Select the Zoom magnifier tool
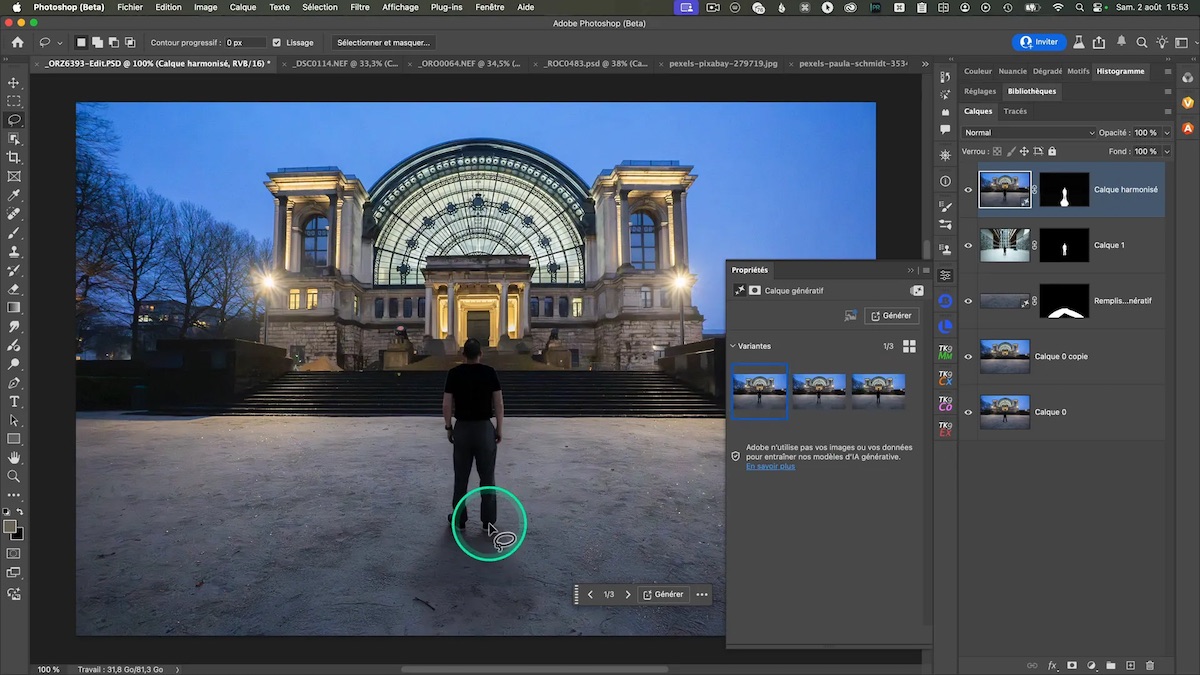 click(x=14, y=476)
